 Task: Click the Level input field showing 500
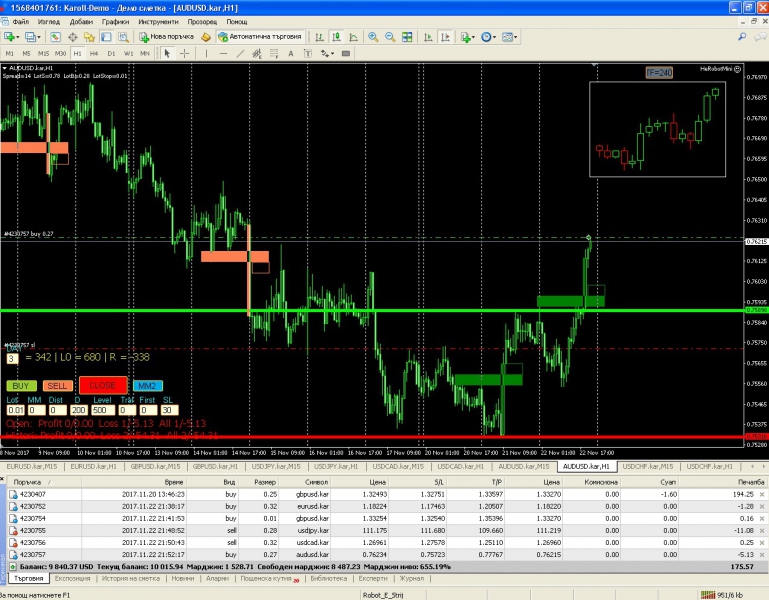(x=103, y=410)
